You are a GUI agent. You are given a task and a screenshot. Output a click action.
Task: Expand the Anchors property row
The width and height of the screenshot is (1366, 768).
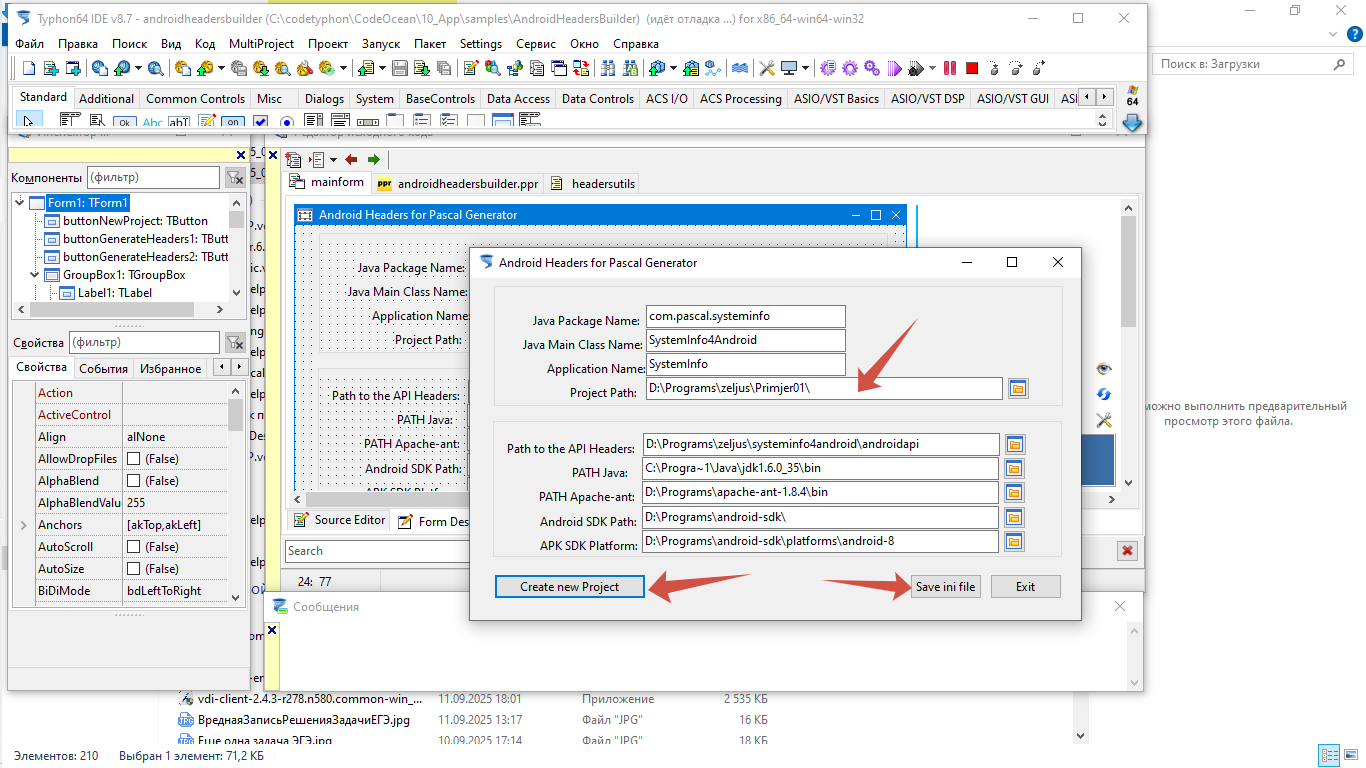click(x=23, y=525)
